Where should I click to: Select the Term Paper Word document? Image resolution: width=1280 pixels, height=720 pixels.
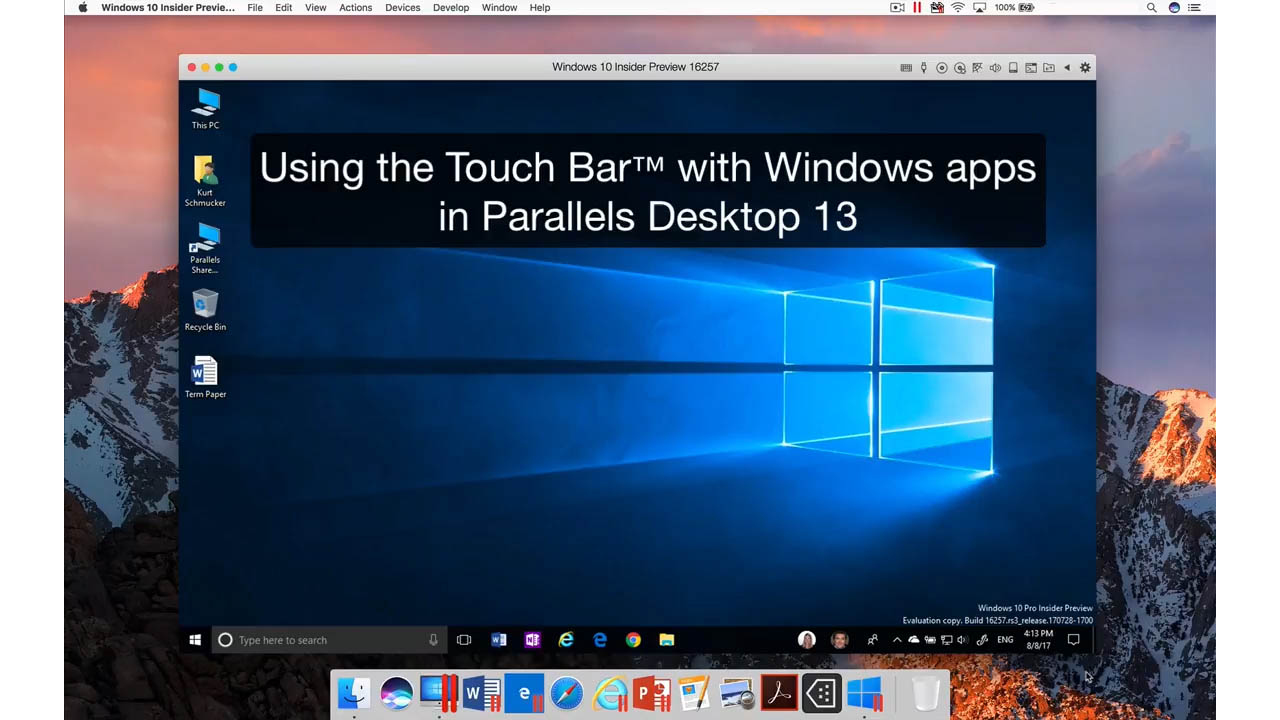[205, 378]
